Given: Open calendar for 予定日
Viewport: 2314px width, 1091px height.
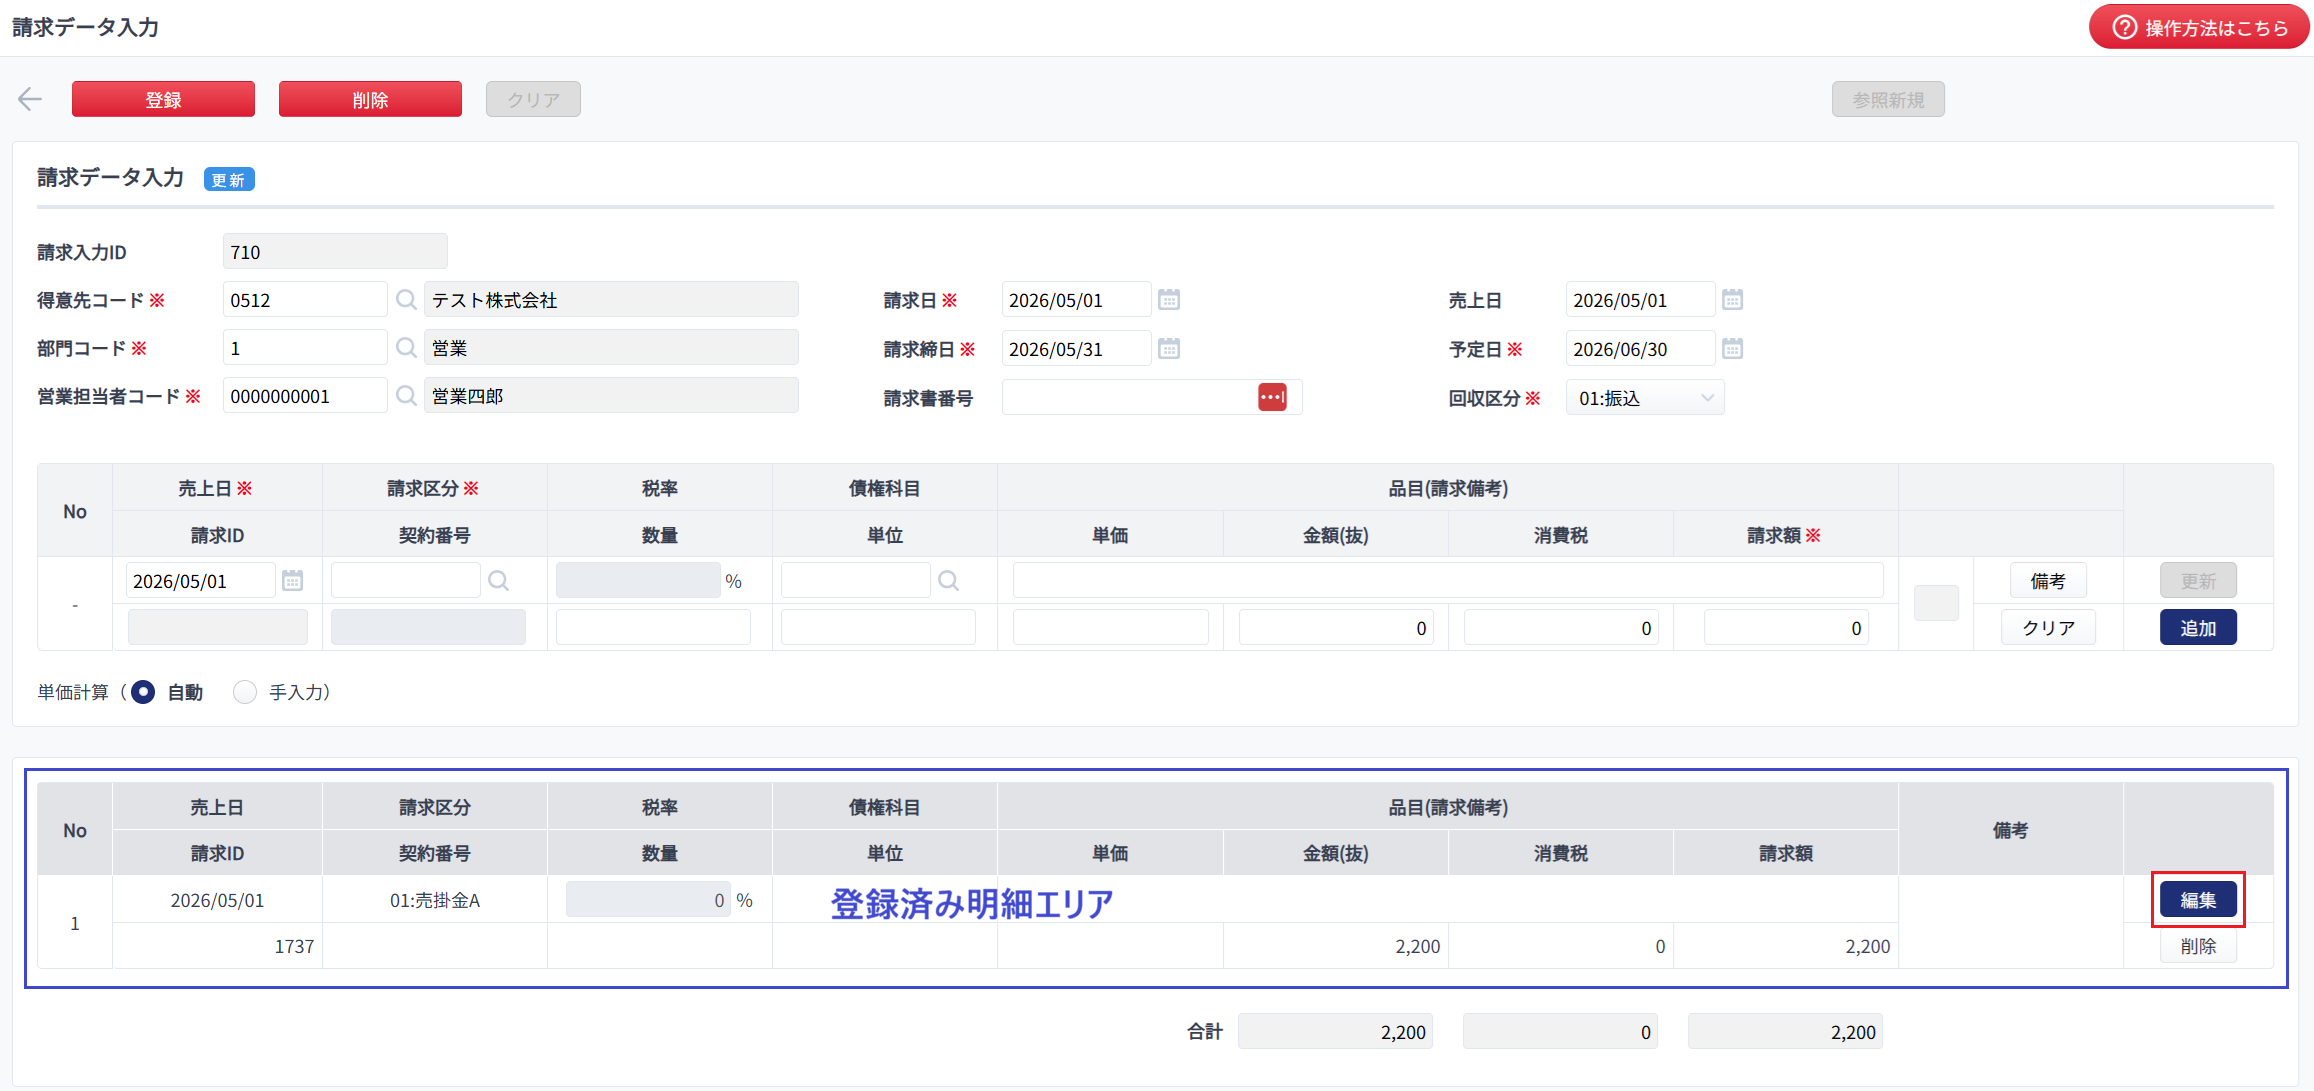Looking at the screenshot, I should 1733,349.
